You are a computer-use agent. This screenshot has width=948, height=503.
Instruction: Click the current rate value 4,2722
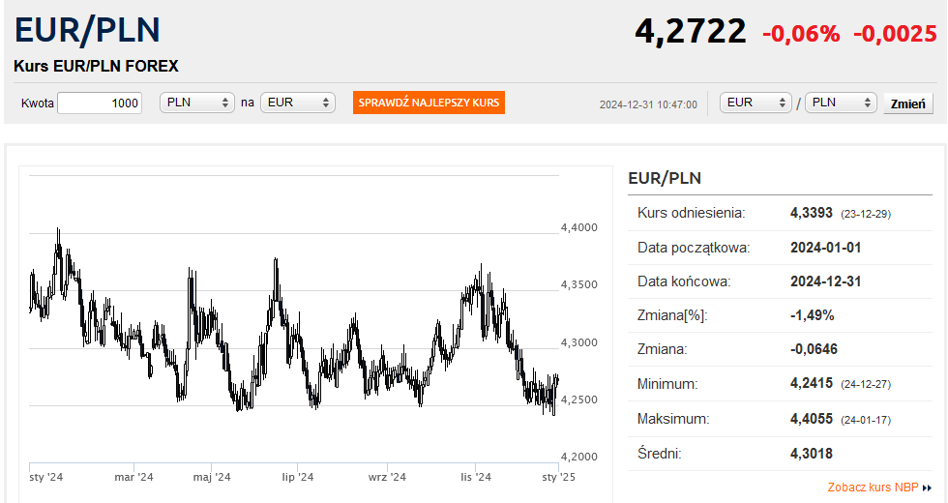click(x=690, y=31)
